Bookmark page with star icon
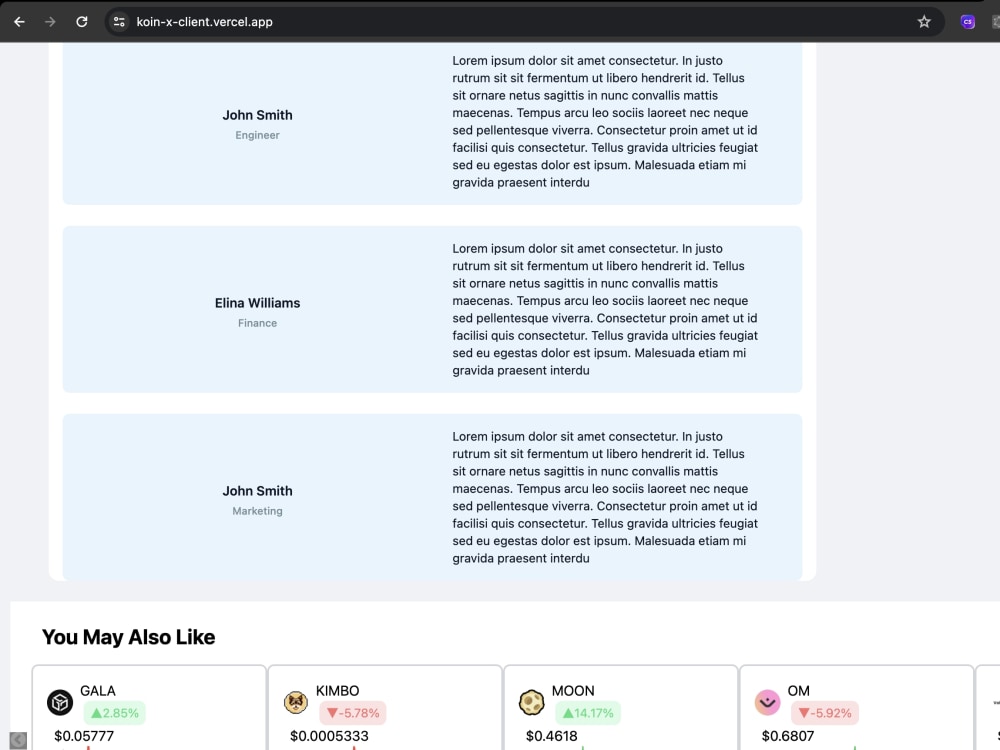 pos(924,22)
